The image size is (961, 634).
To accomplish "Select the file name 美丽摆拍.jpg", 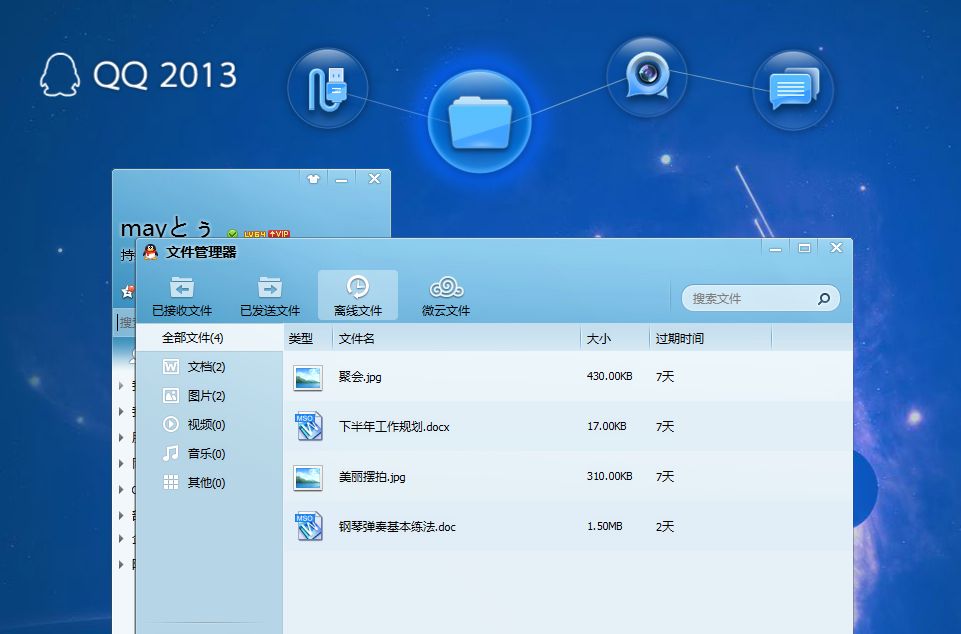I will (x=372, y=477).
